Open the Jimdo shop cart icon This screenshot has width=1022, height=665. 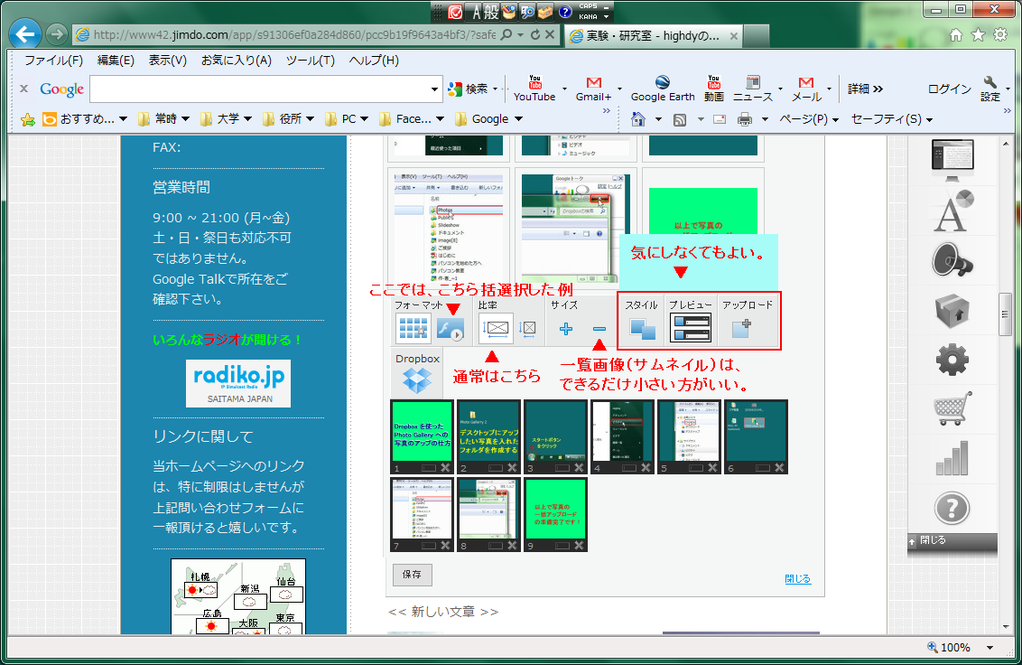(952, 407)
